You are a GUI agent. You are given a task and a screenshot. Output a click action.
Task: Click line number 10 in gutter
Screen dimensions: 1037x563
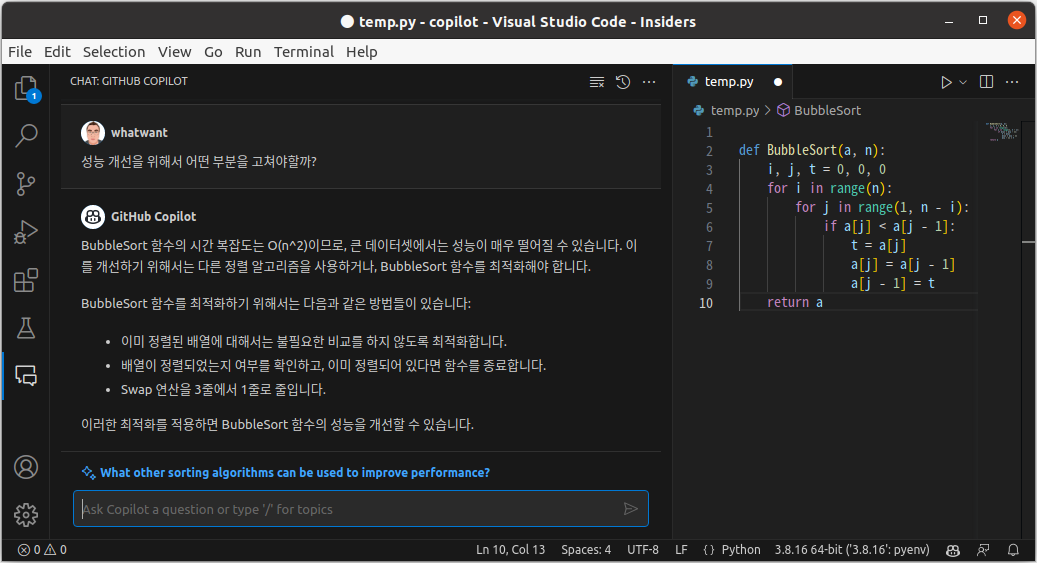[x=706, y=302]
